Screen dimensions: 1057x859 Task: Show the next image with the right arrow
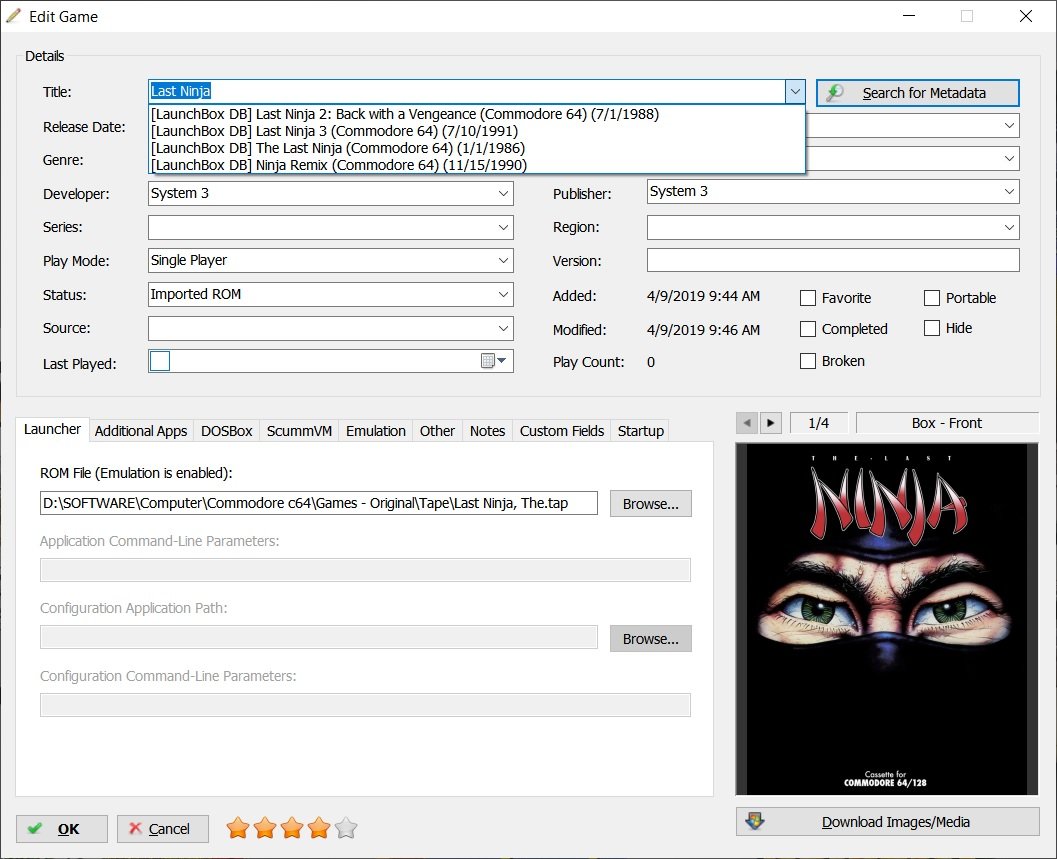point(771,423)
